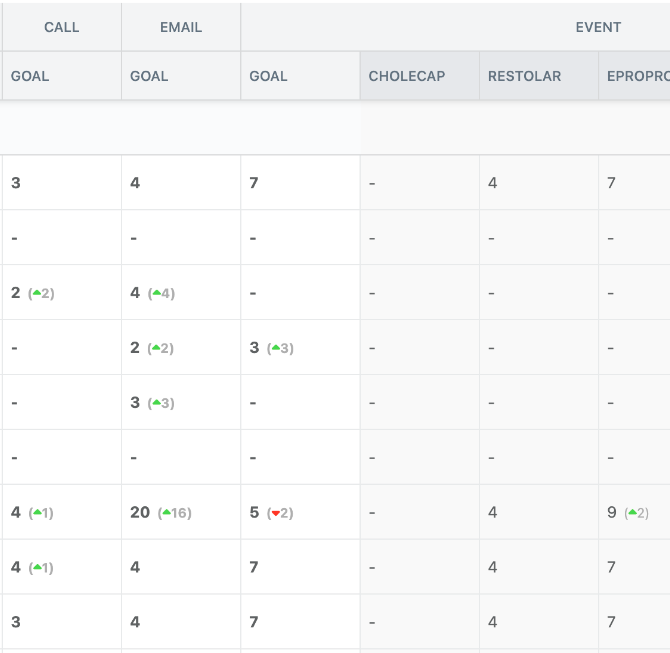Click the partially visible EPROPRO column header

[638, 76]
